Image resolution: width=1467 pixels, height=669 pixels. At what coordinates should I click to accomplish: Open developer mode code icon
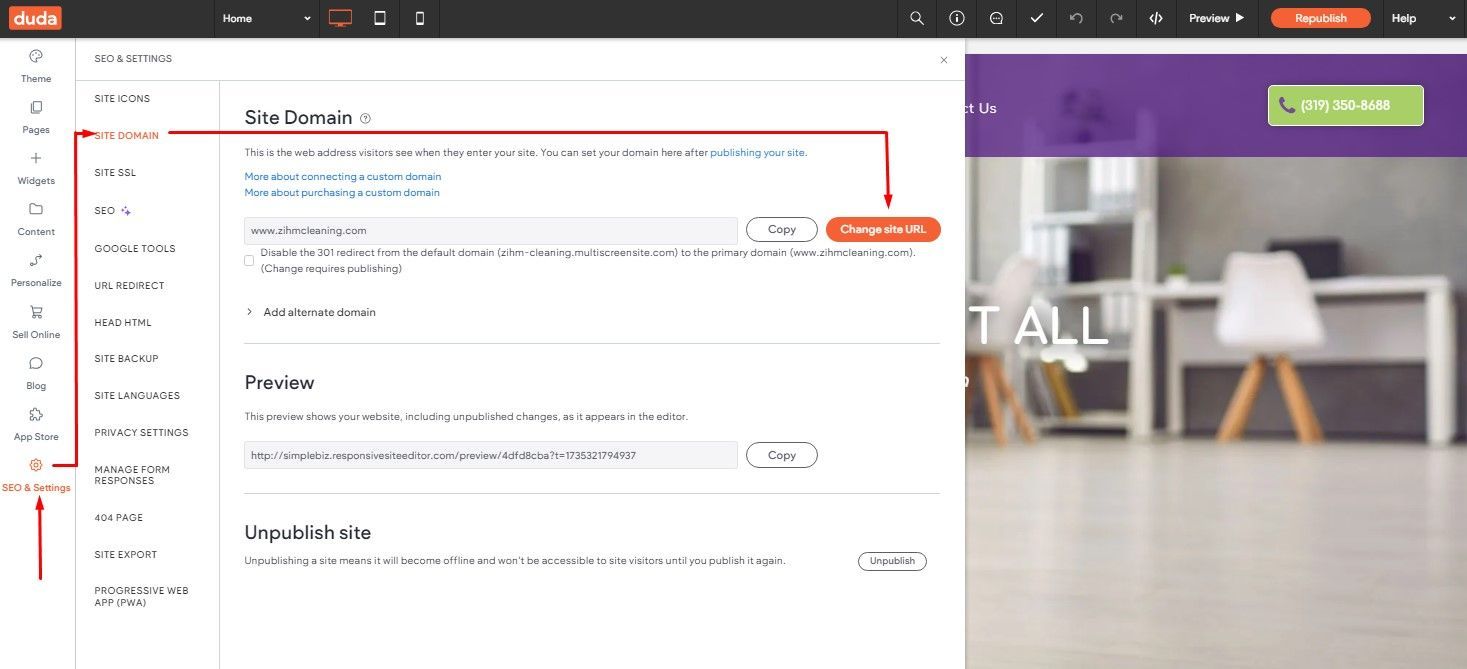pos(1156,18)
